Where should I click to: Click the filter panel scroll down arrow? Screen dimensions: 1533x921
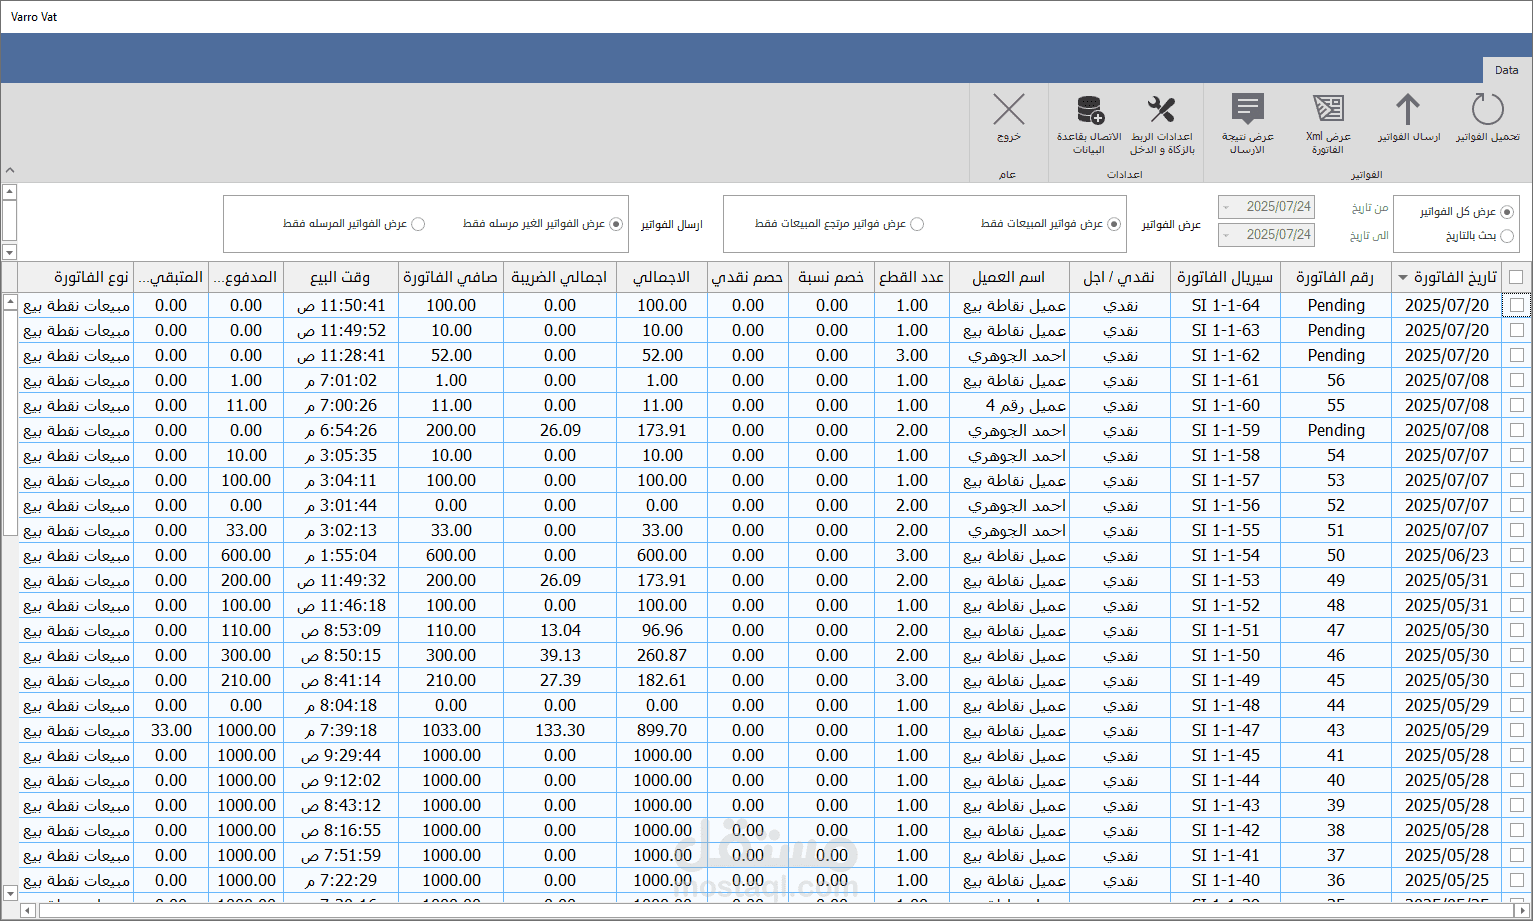coord(10,252)
